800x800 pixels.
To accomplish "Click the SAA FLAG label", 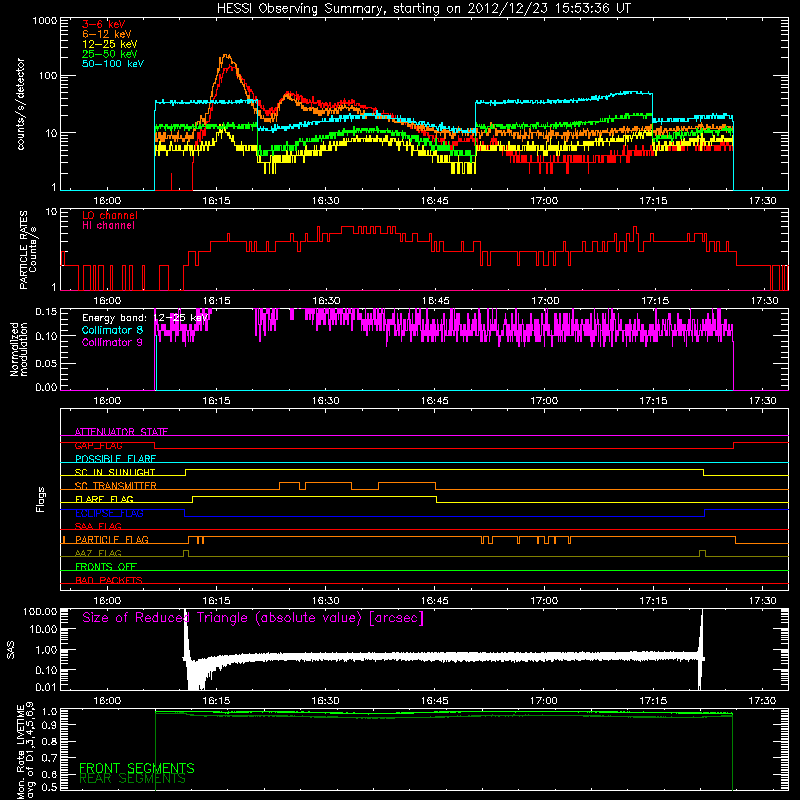I will pos(98,526).
